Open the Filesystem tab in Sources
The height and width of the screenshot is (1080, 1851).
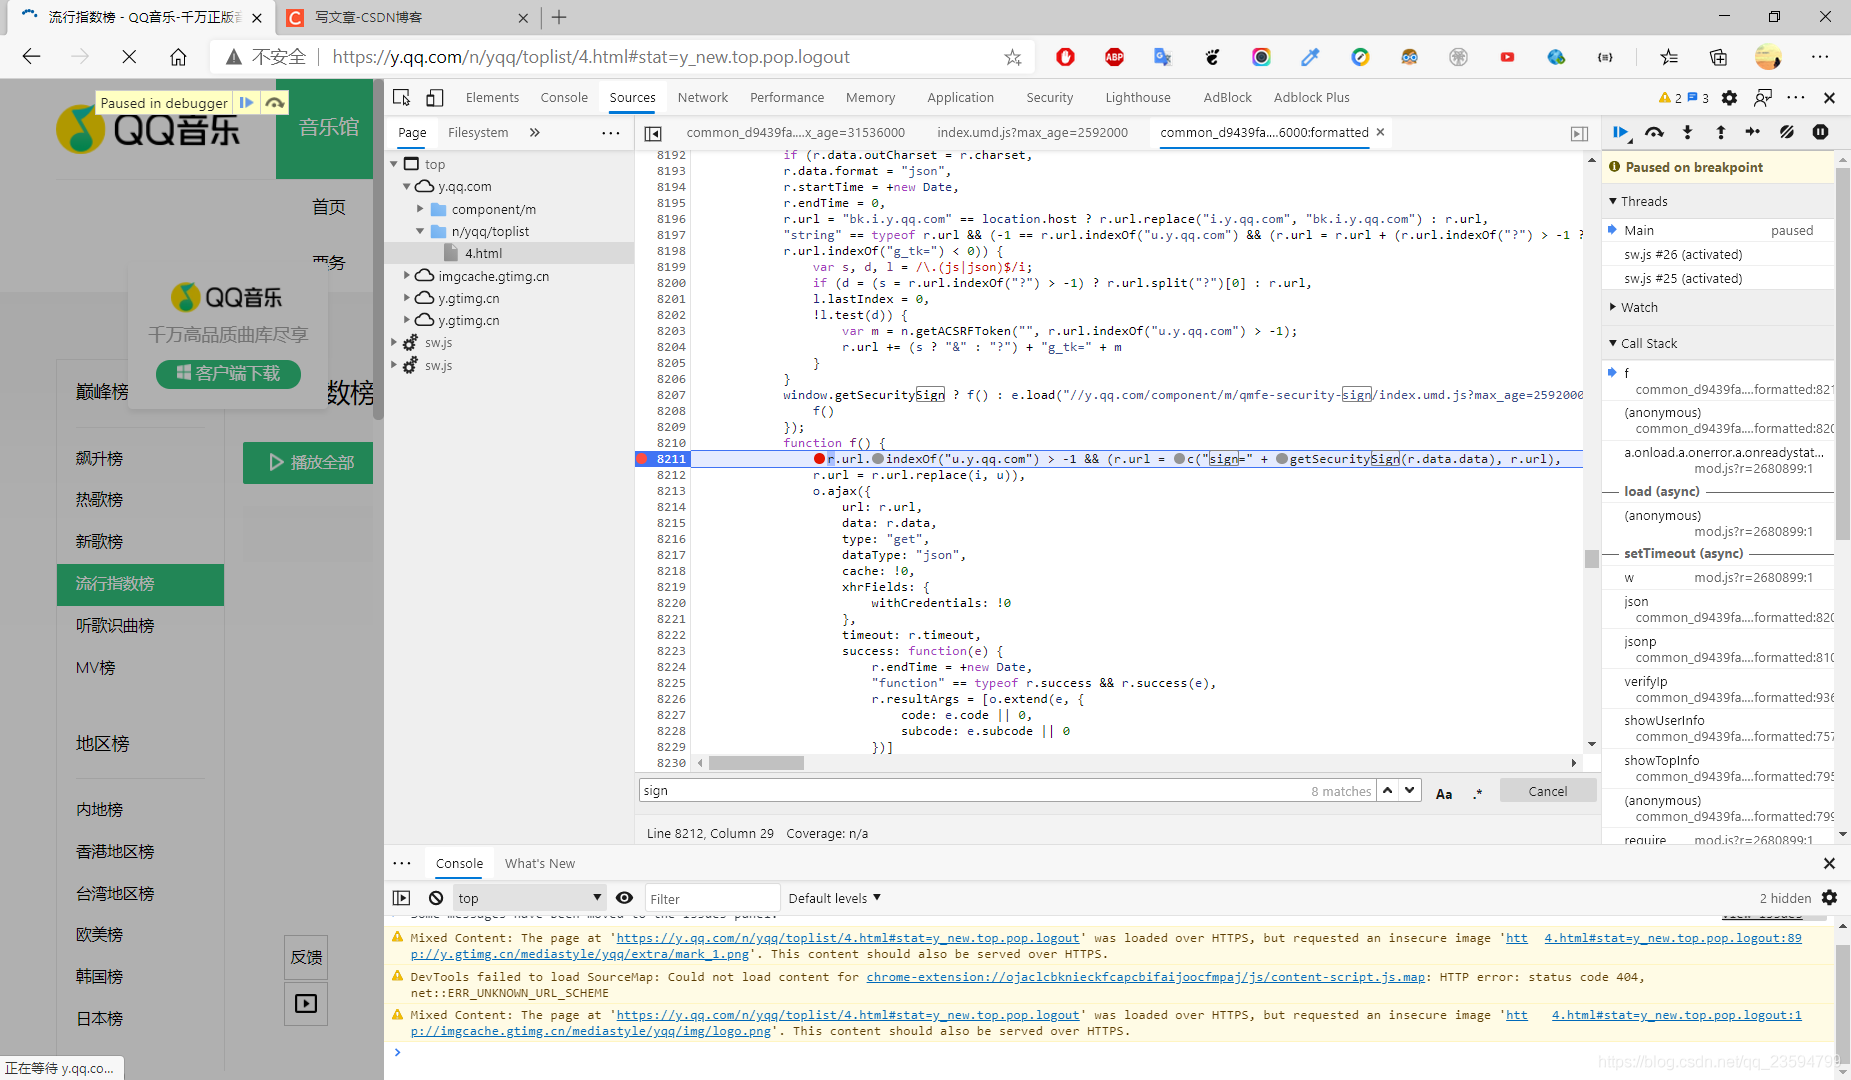(478, 132)
